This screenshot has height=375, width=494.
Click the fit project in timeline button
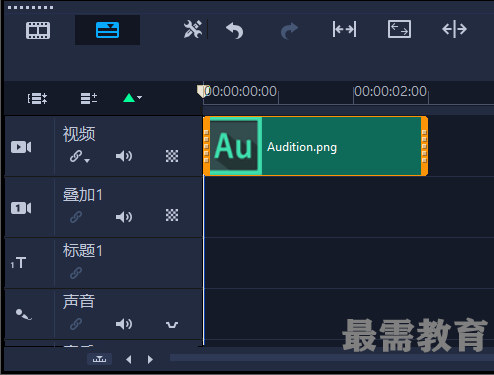click(x=99, y=359)
